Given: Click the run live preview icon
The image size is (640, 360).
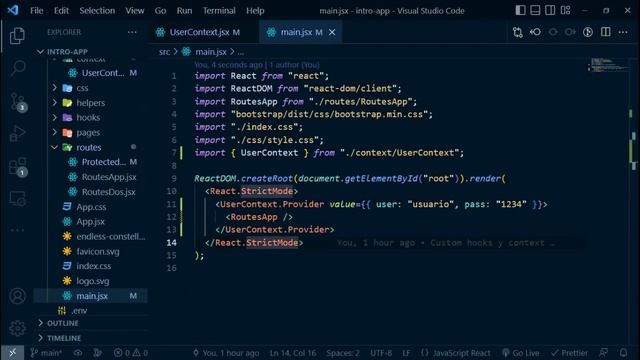Looking at the screenshot, I should tap(588, 32).
